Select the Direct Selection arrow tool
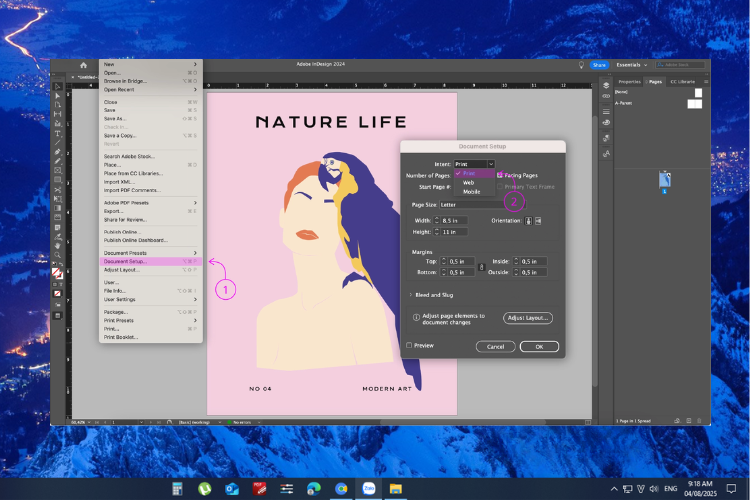 click(57, 96)
